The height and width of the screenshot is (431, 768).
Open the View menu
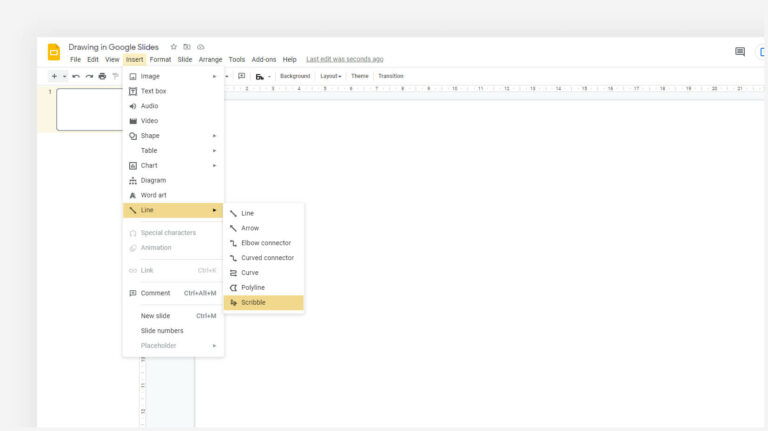(112, 59)
